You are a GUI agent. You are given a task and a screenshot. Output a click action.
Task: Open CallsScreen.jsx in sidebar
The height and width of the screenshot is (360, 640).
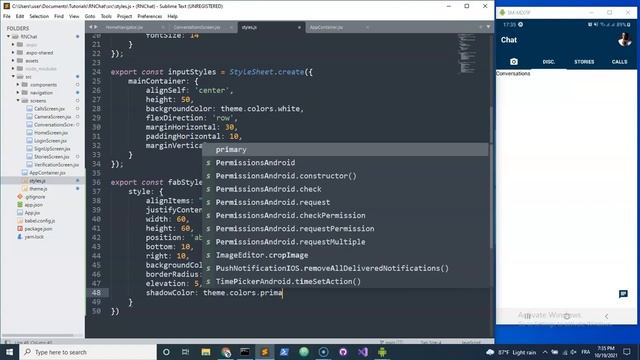49,109
